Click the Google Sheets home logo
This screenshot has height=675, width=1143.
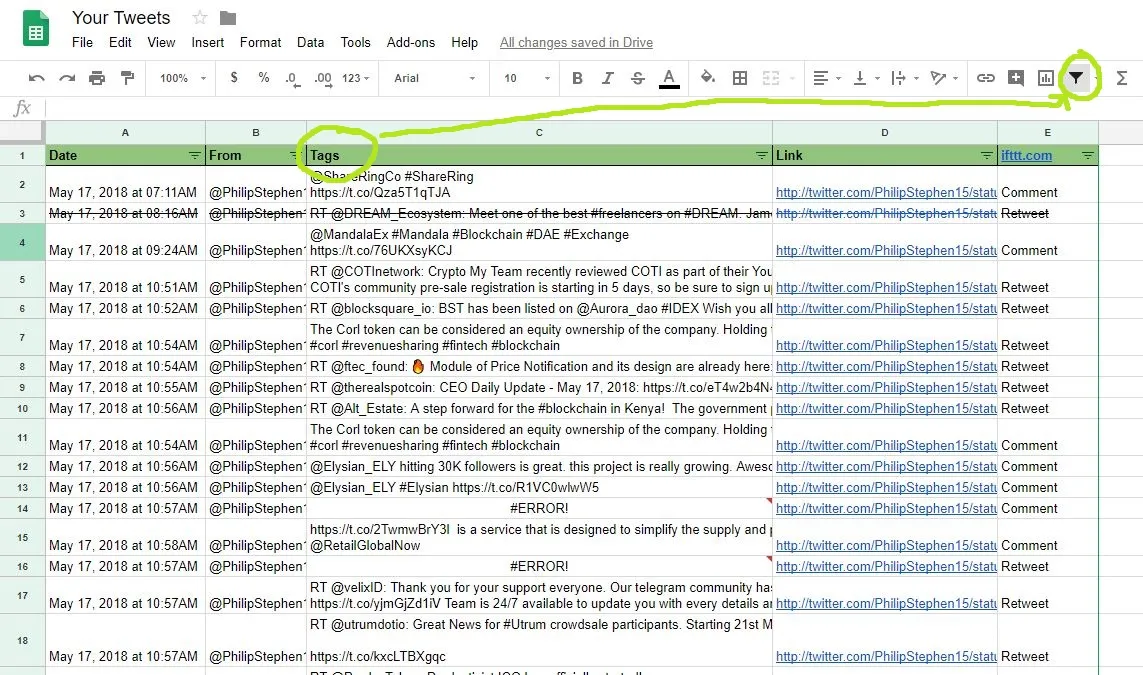[36, 28]
